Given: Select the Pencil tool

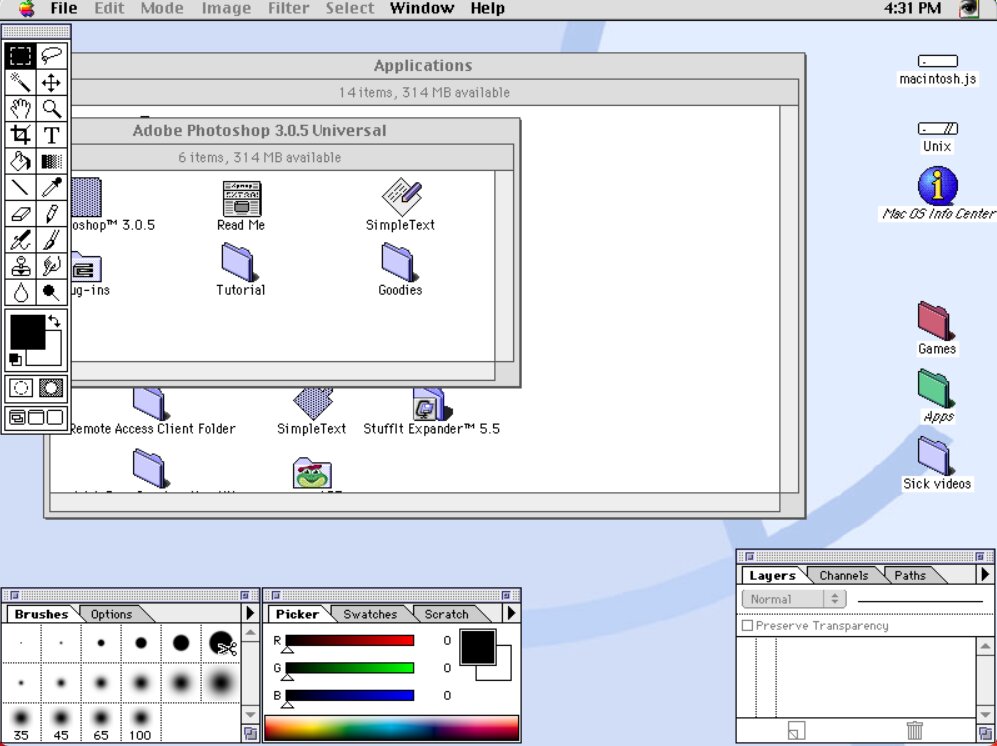Looking at the screenshot, I should [x=52, y=214].
